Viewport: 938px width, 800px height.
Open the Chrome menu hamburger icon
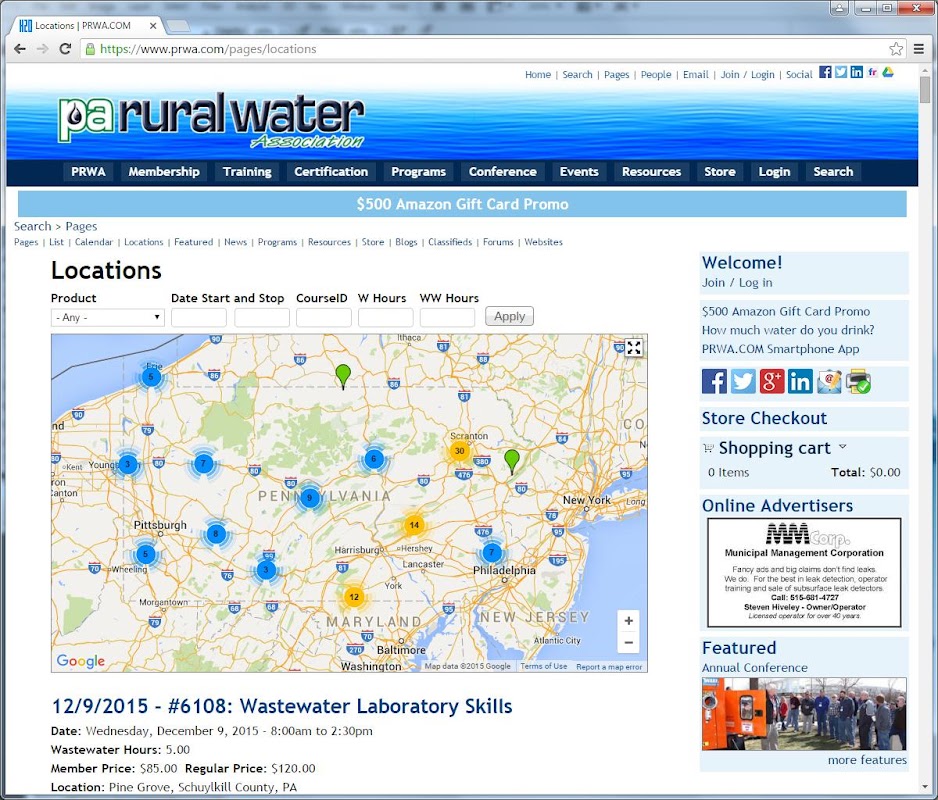[x=919, y=49]
